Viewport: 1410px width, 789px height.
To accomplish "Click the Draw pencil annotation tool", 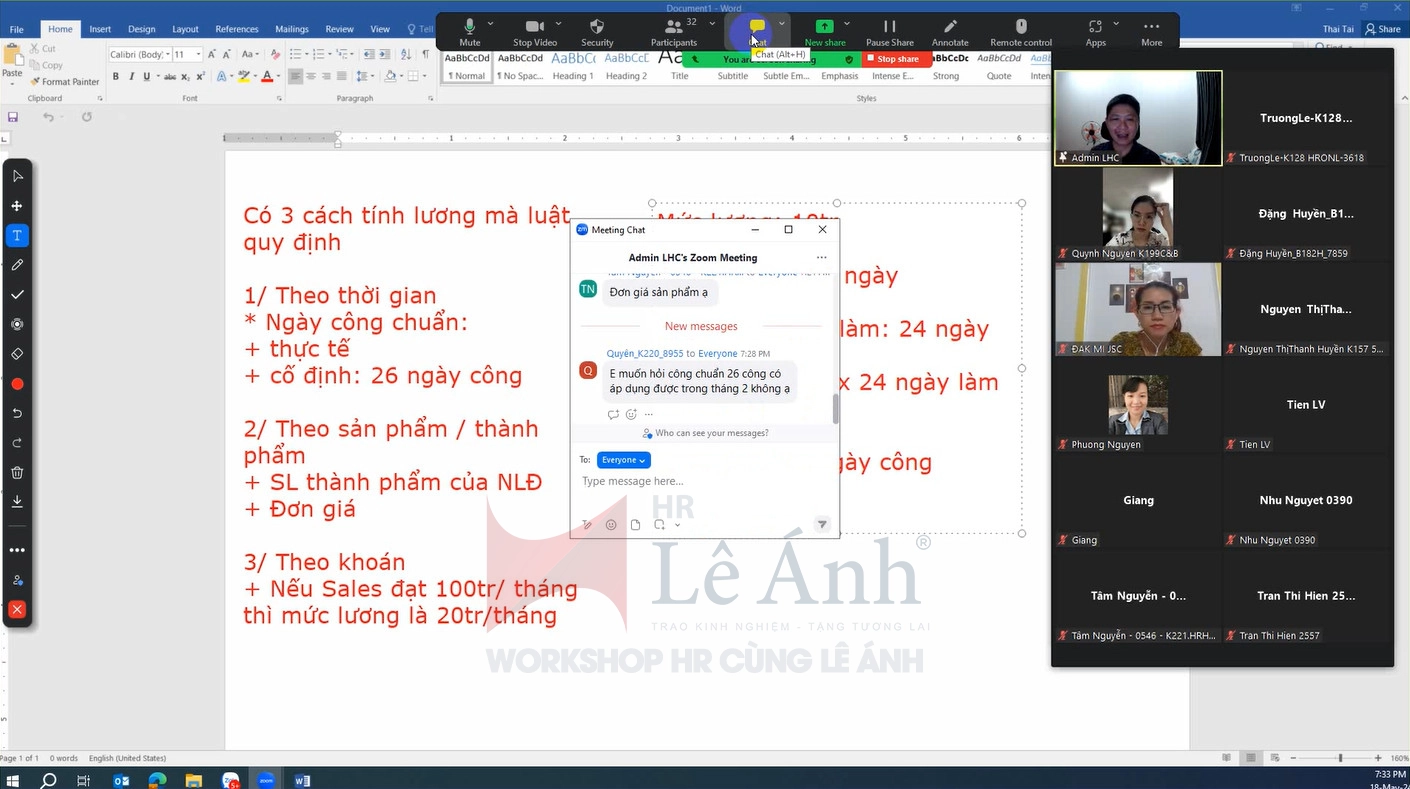I will (17, 265).
